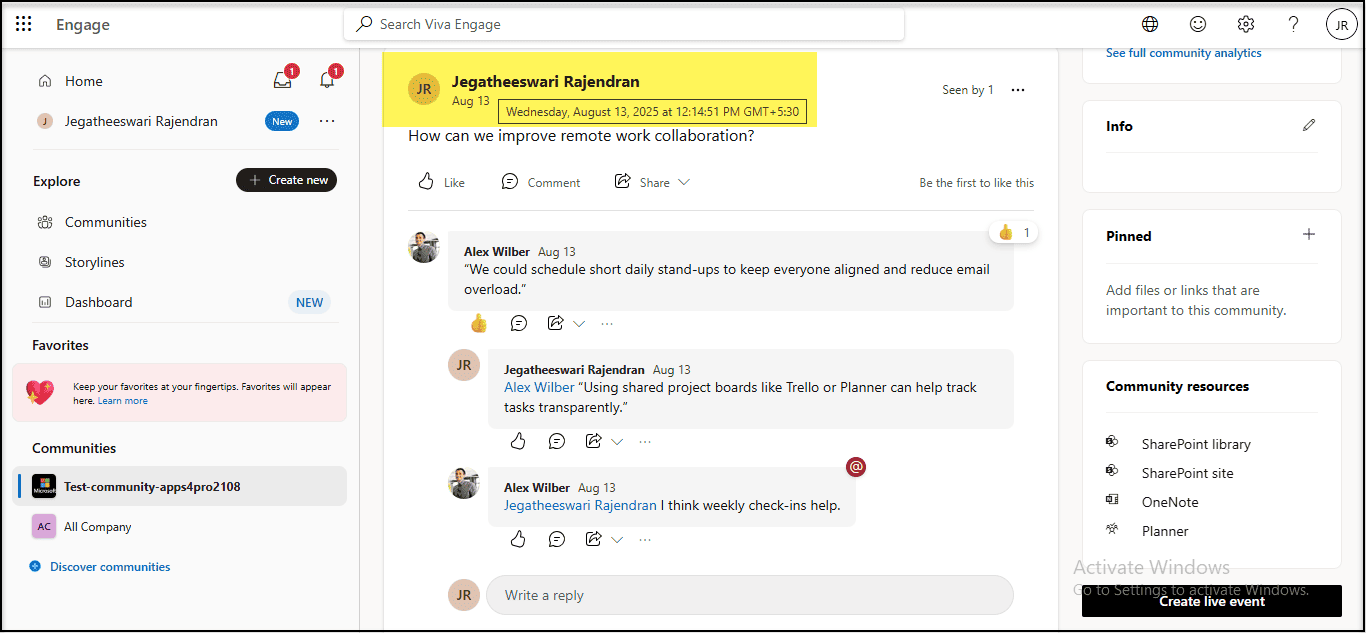
Task: Open the settings gear icon
Action: pos(1245,24)
